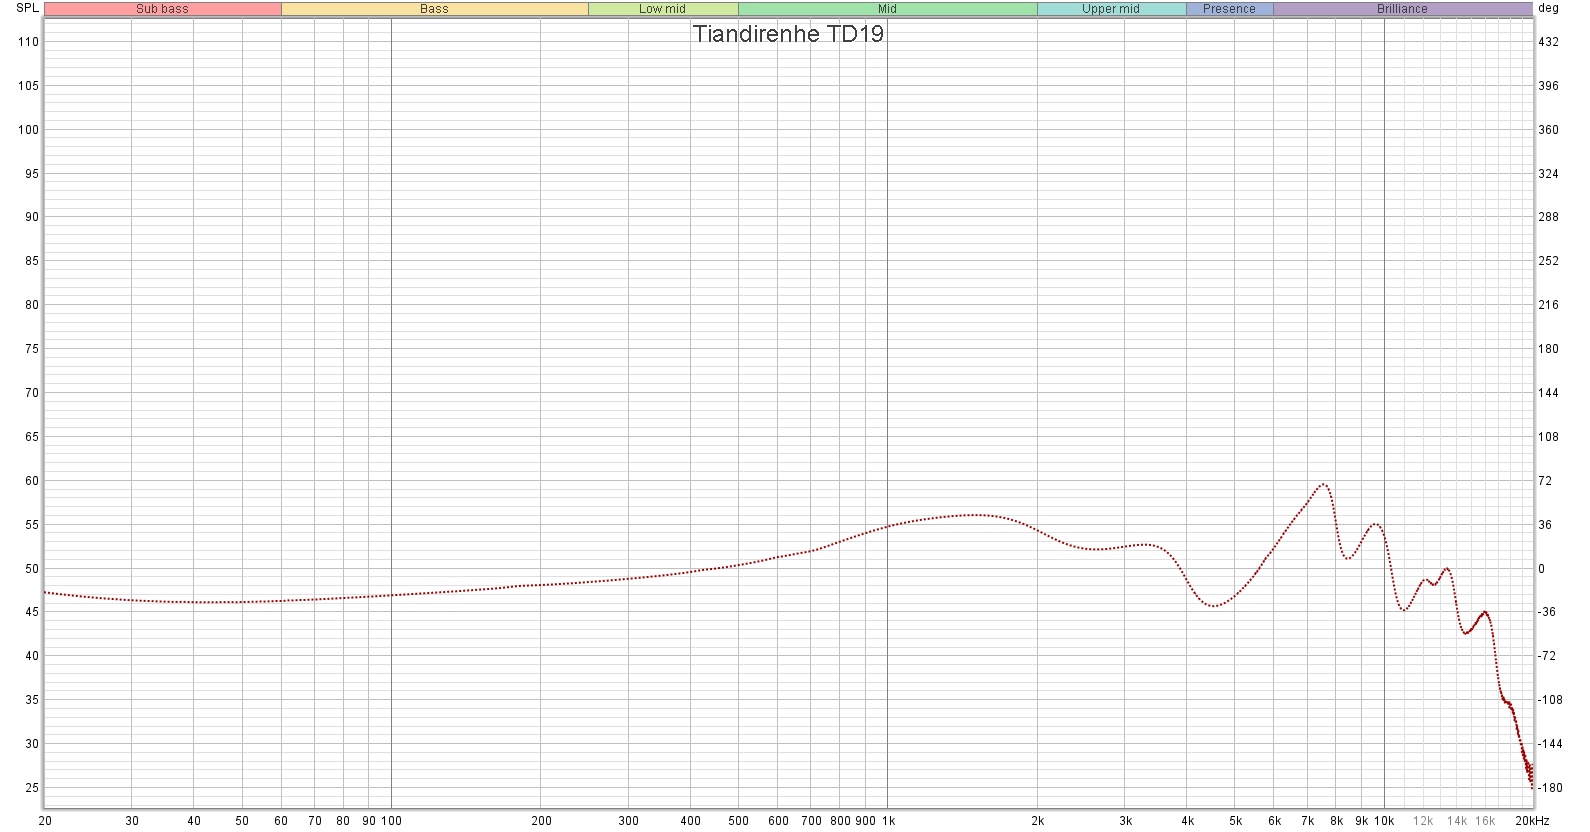This screenshot has height=832, width=1590.
Task: Click the 300 frequency axis label
Action: click(x=628, y=821)
